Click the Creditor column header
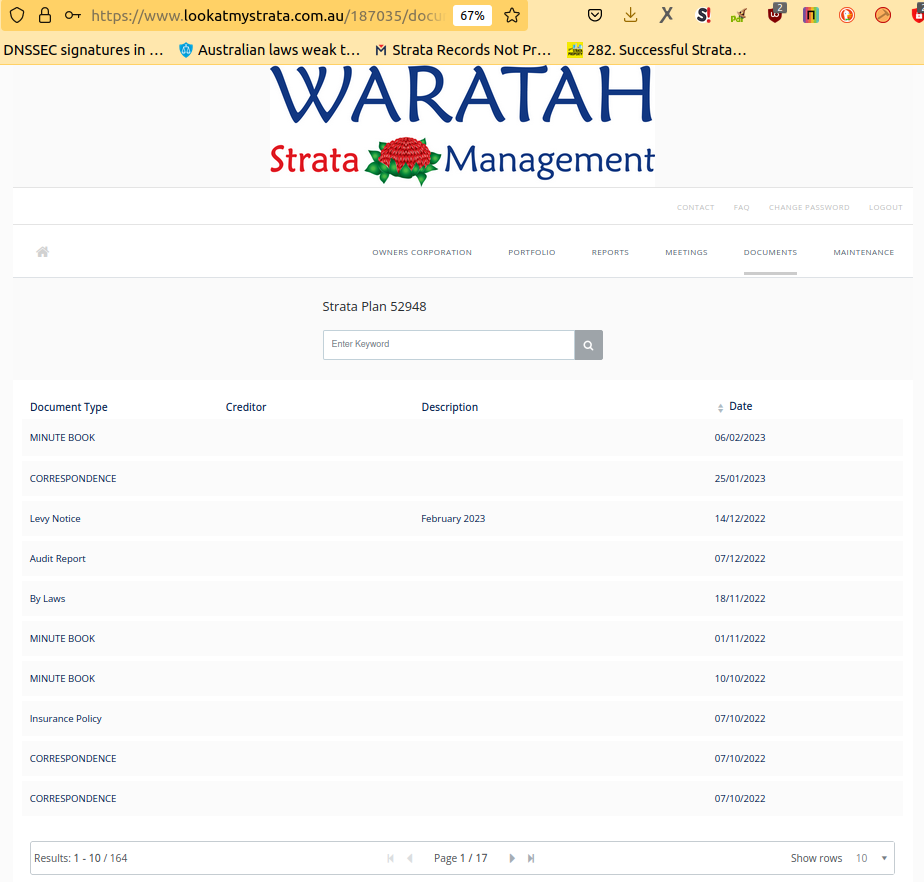 click(246, 407)
